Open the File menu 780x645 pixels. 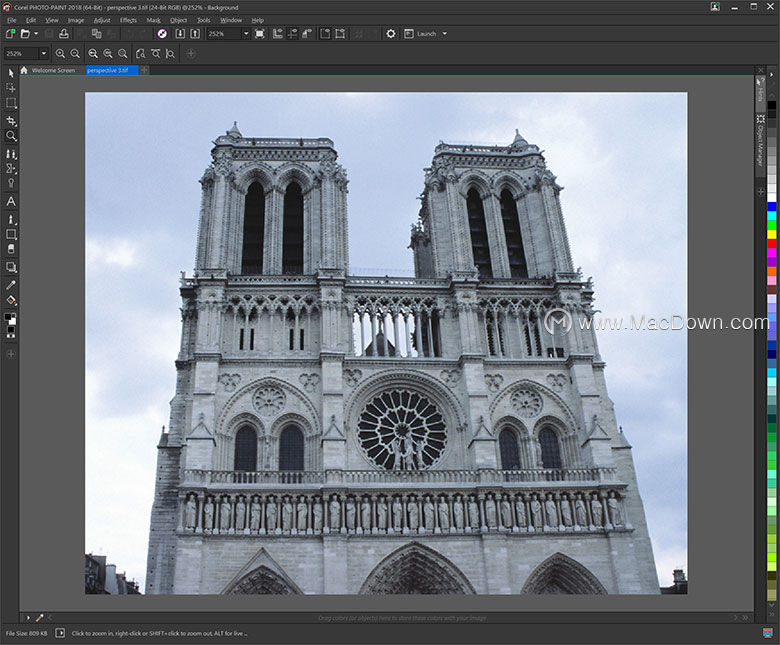(11, 20)
